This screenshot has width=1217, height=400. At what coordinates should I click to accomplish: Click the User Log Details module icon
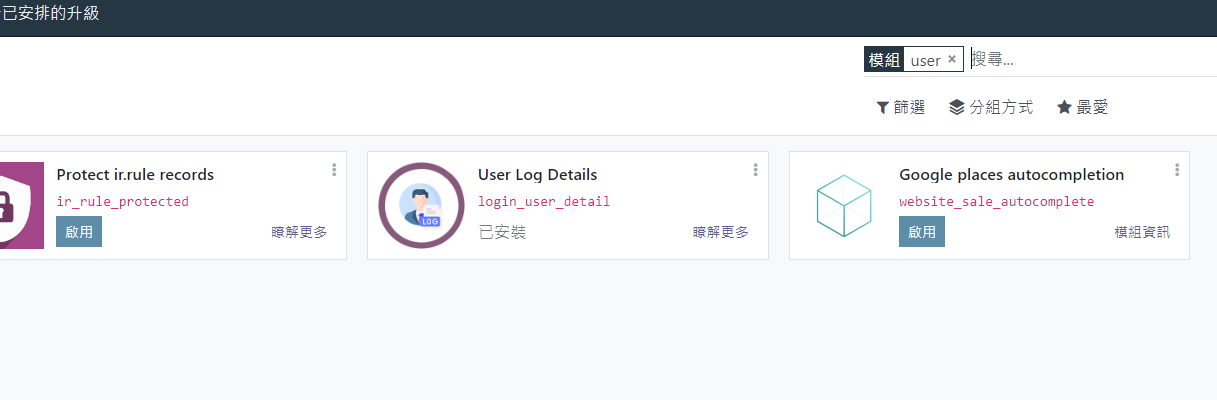(x=421, y=205)
